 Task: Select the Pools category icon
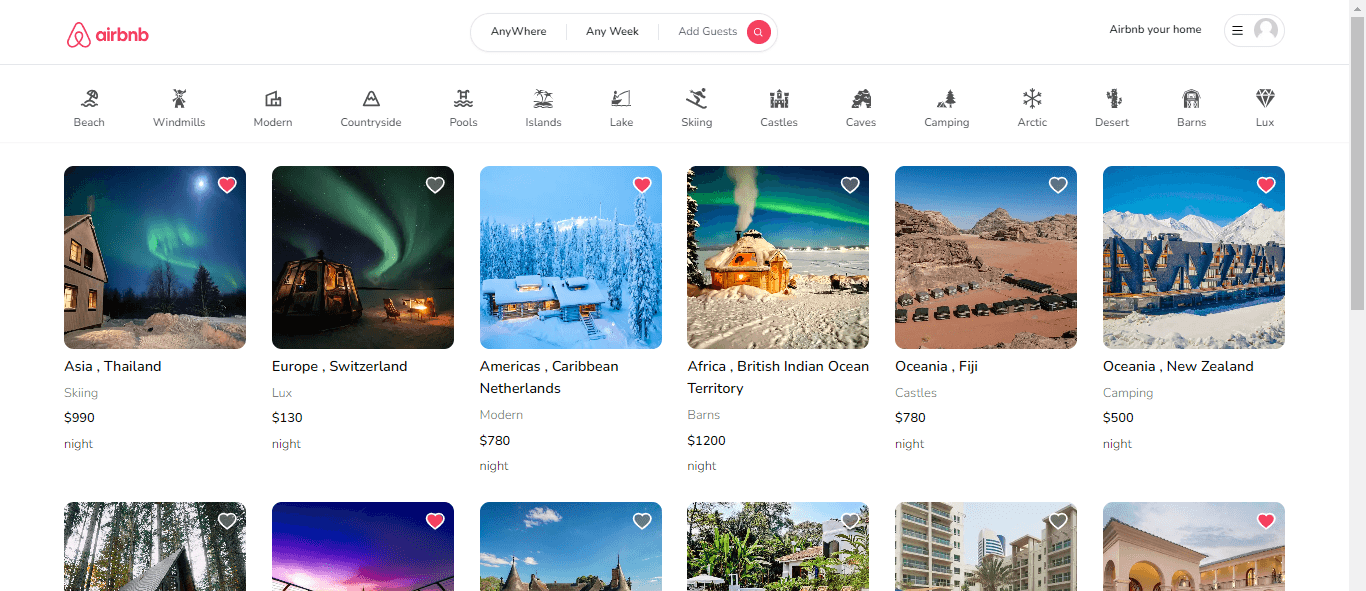click(x=463, y=98)
